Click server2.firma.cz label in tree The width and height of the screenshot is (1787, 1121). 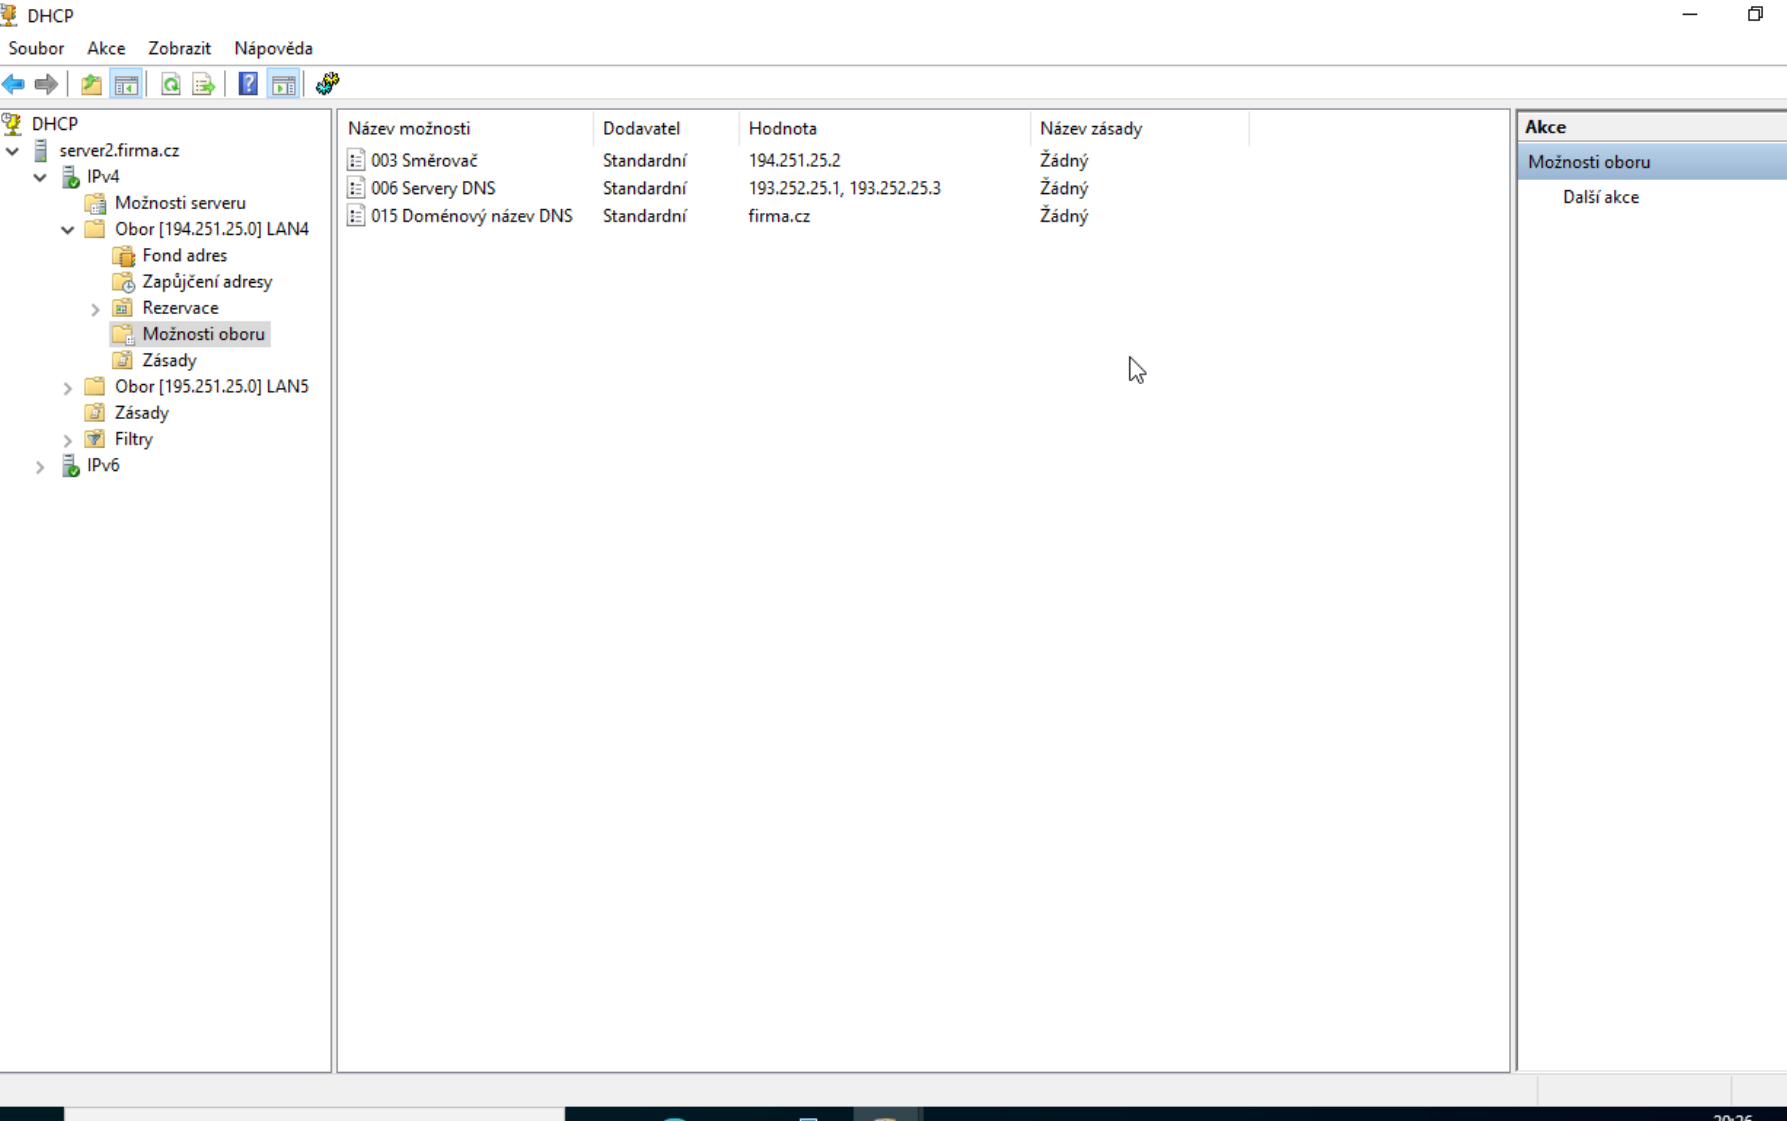[x=119, y=150]
